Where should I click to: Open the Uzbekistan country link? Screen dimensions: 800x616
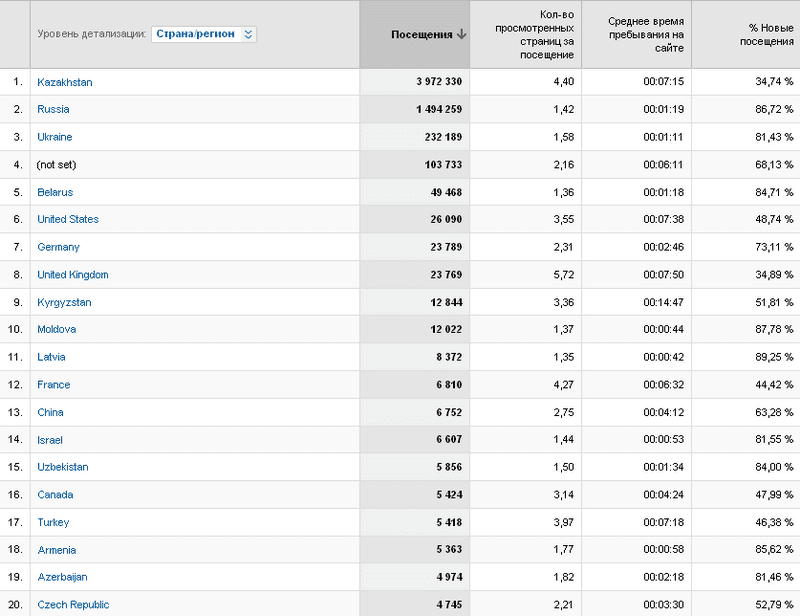pos(63,467)
